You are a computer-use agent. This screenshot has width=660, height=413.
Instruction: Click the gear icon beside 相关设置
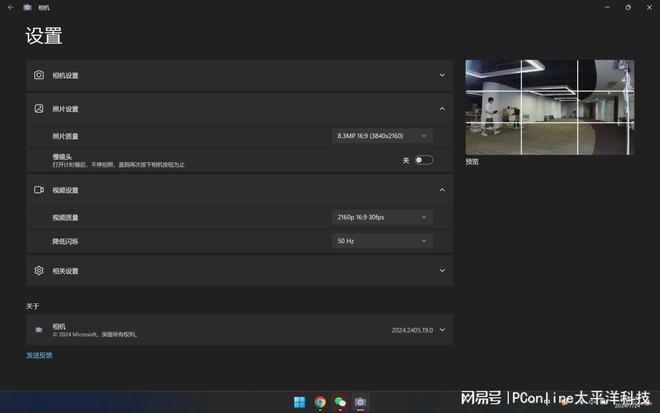pos(39,271)
